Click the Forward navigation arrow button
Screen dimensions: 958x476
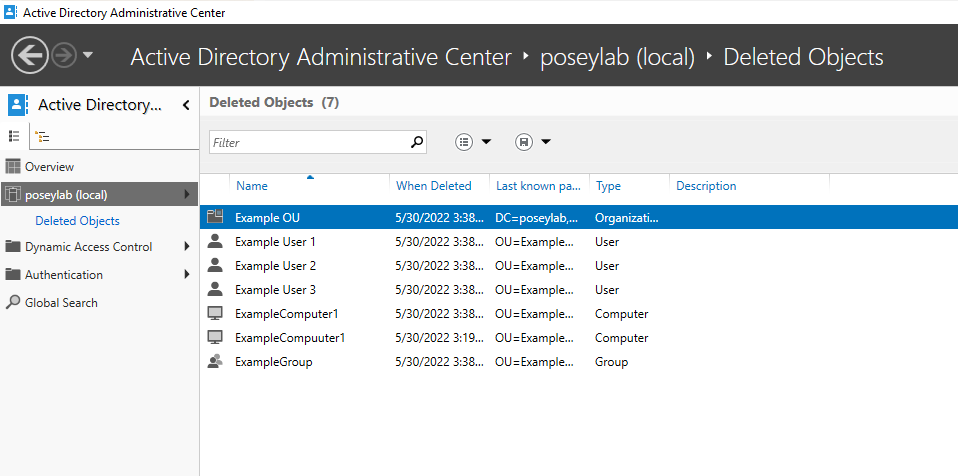tap(64, 56)
